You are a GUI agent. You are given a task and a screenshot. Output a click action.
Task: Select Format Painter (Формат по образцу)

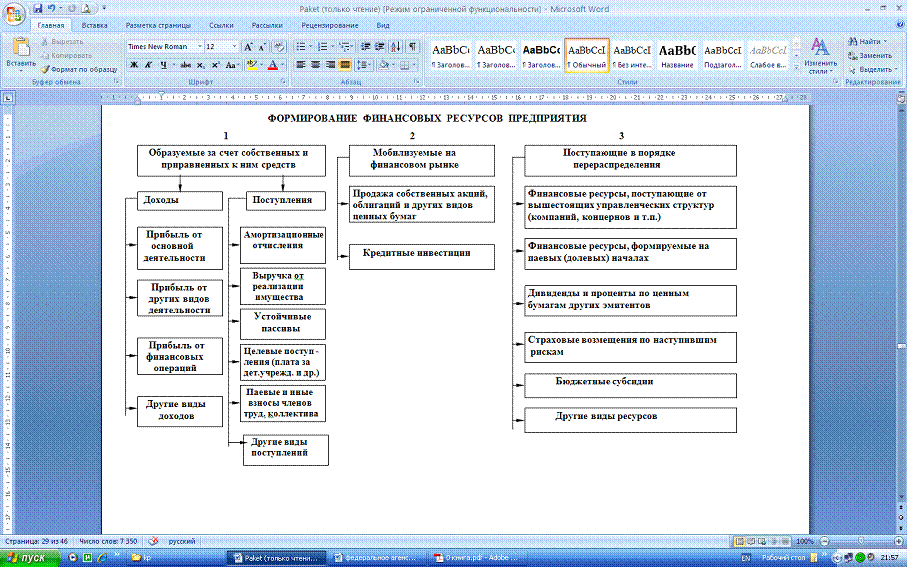(x=79, y=68)
